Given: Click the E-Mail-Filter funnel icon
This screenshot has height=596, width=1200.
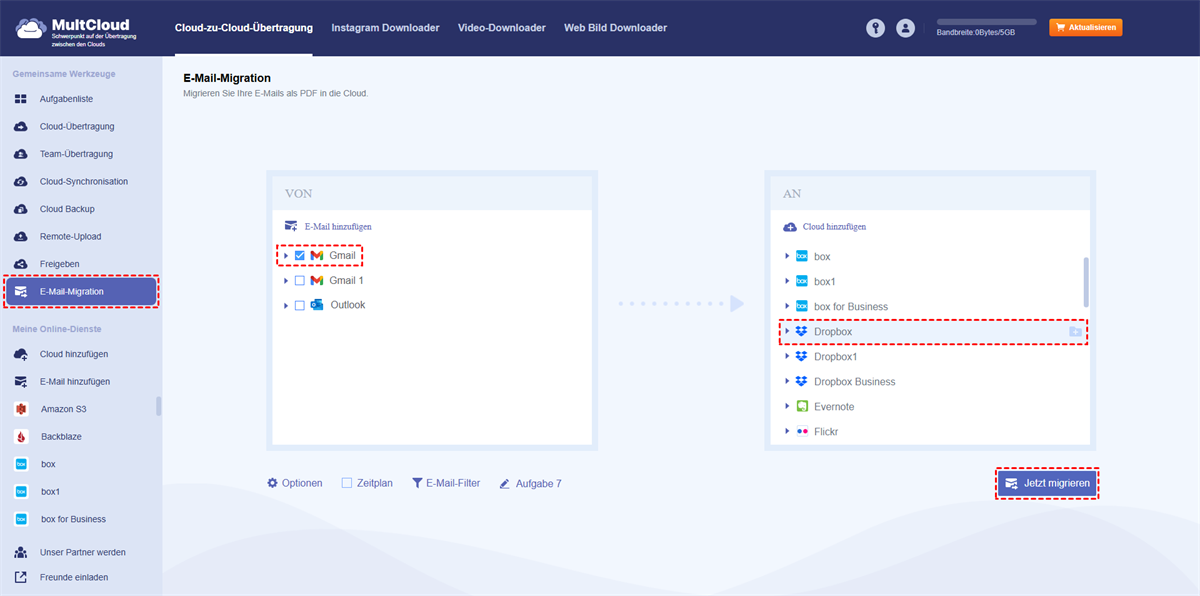Looking at the screenshot, I should pos(417,483).
